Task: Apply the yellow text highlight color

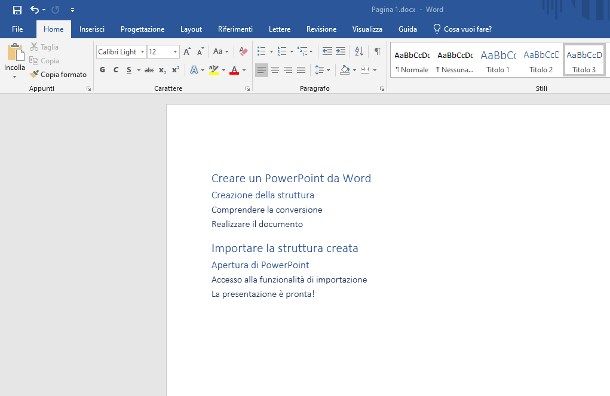Action: point(214,70)
